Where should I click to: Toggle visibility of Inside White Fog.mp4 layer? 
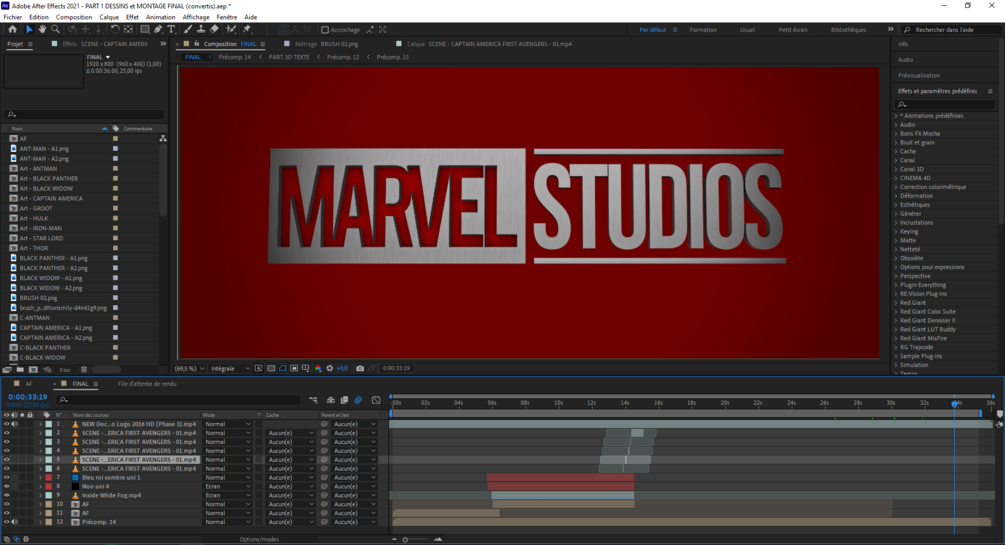[6, 496]
